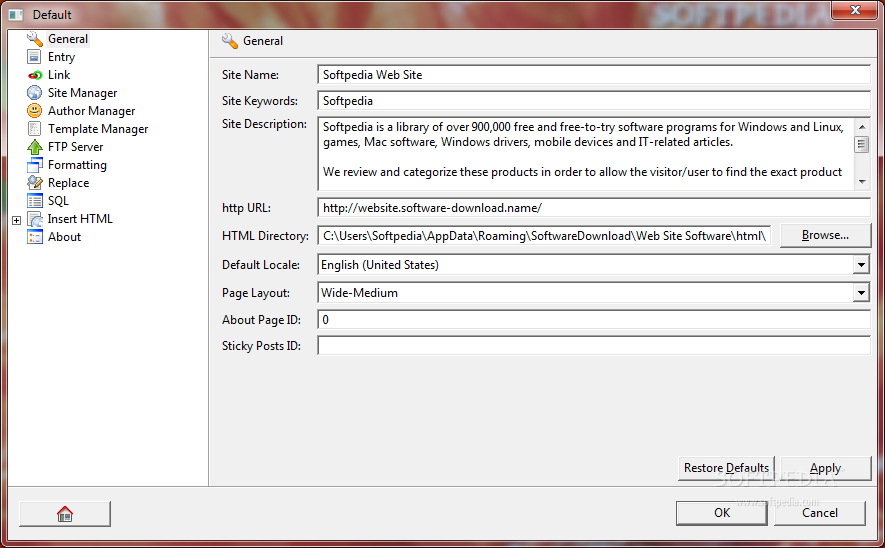The width and height of the screenshot is (885, 548).
Task: Open the Page Layout dropdown arrow
Action: [861, 292]
